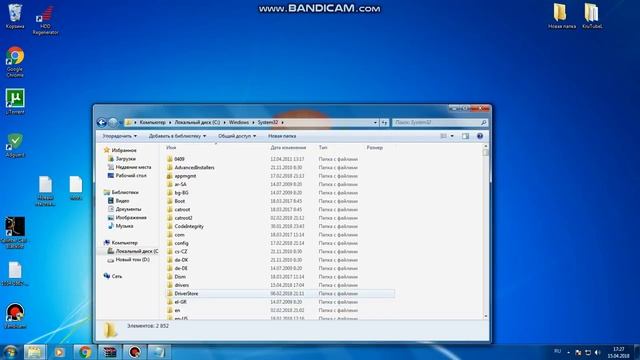
Task: Open the view options dropdown arrow
Action: pyautogui.click(x=452, y=136)
